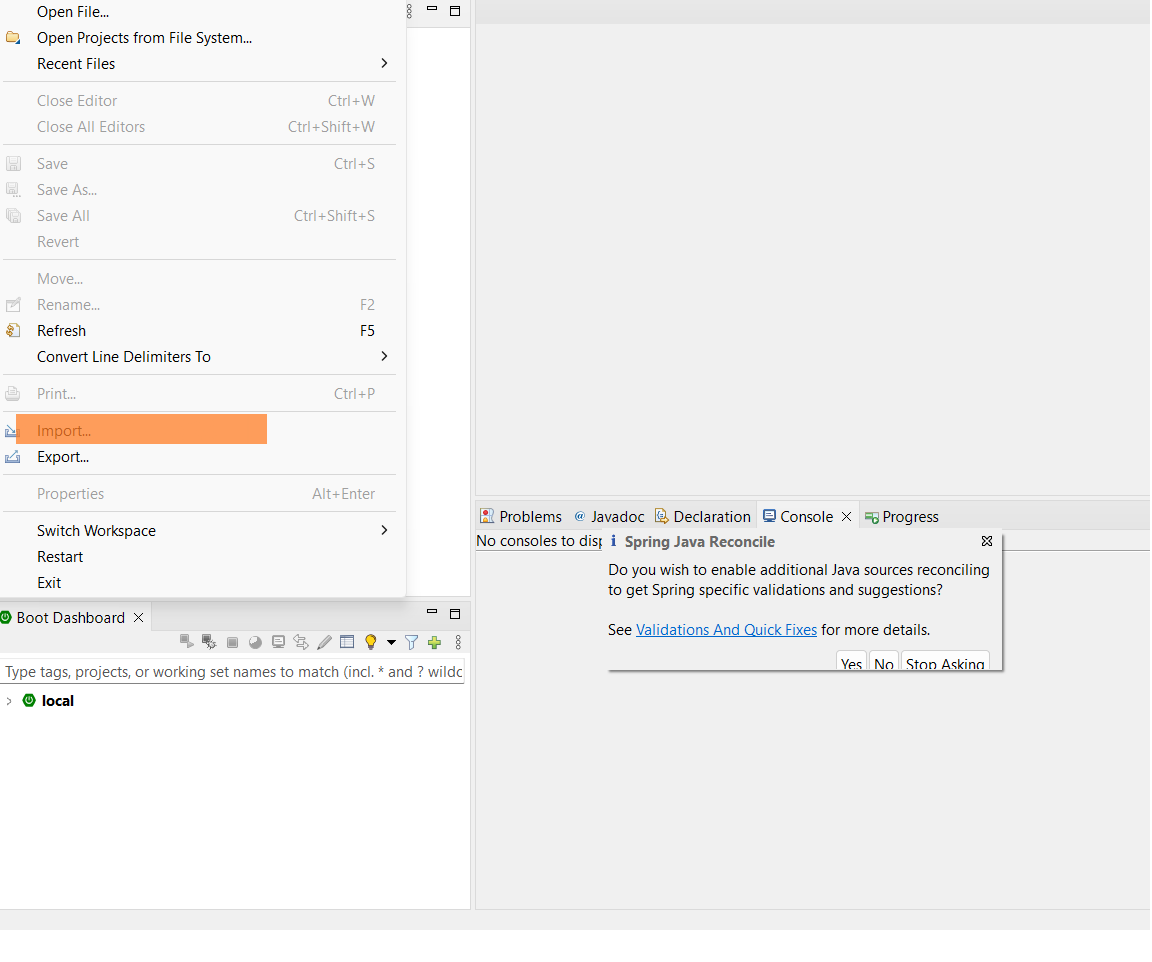Viewport: 1152px width, 962px height.
Task: Choose Import... from the File menu
Action: 64,431
